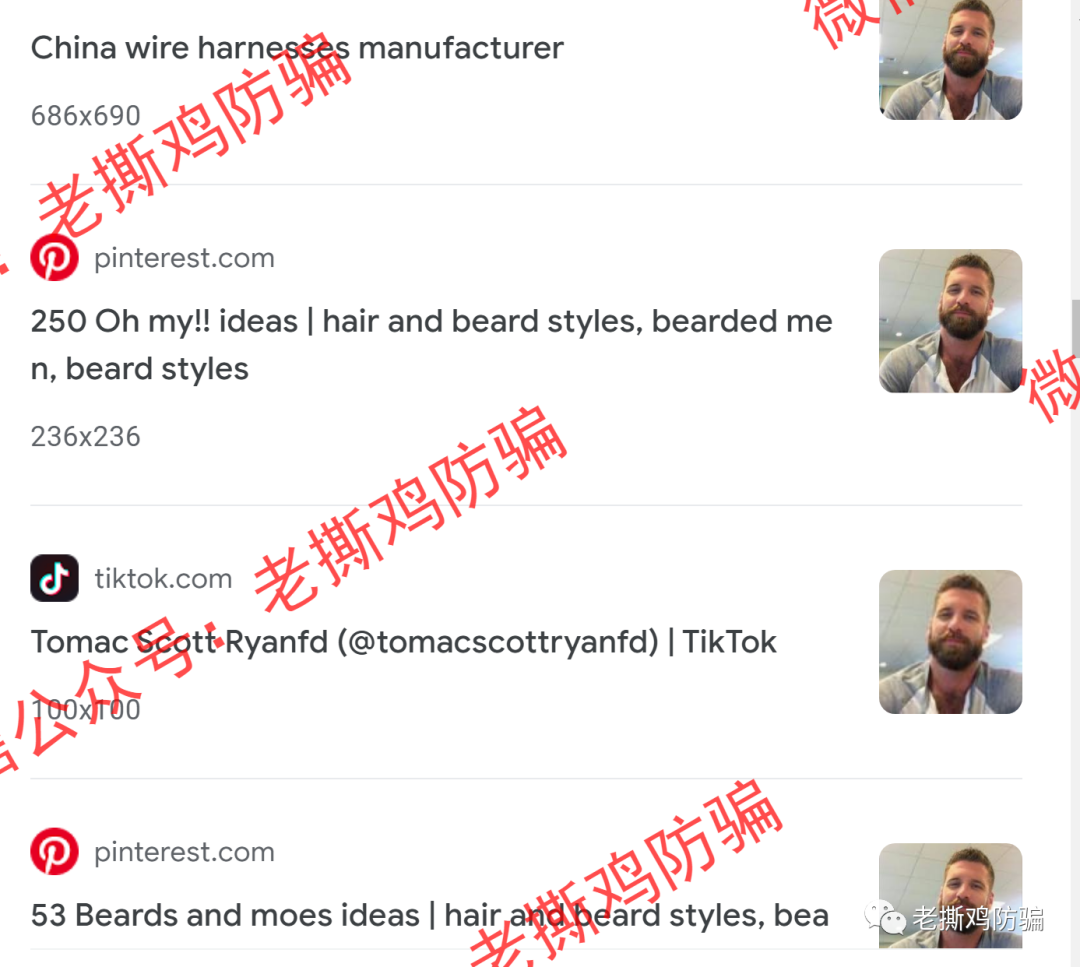Screen dimensions: 1080x967
Task: View thumbnail beside China wire harnesses result
Action: pos(951,60)
